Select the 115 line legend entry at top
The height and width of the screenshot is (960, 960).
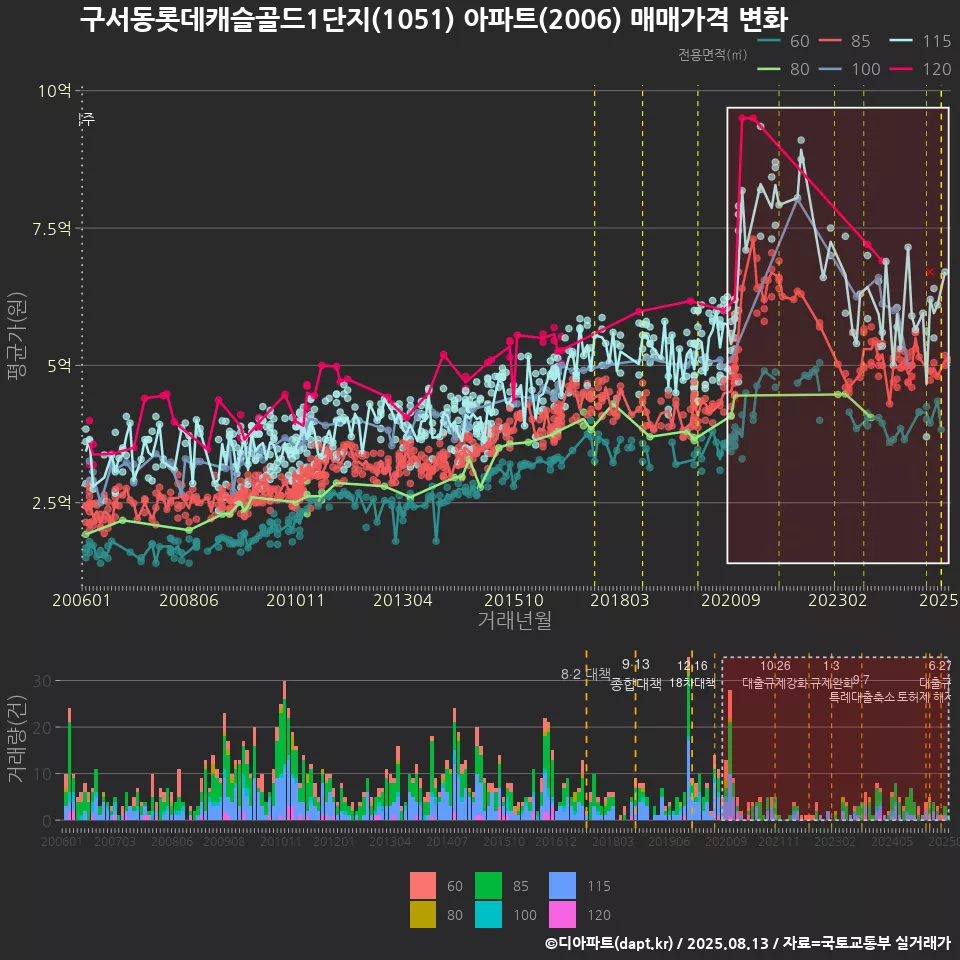click(x=921, y=41)
